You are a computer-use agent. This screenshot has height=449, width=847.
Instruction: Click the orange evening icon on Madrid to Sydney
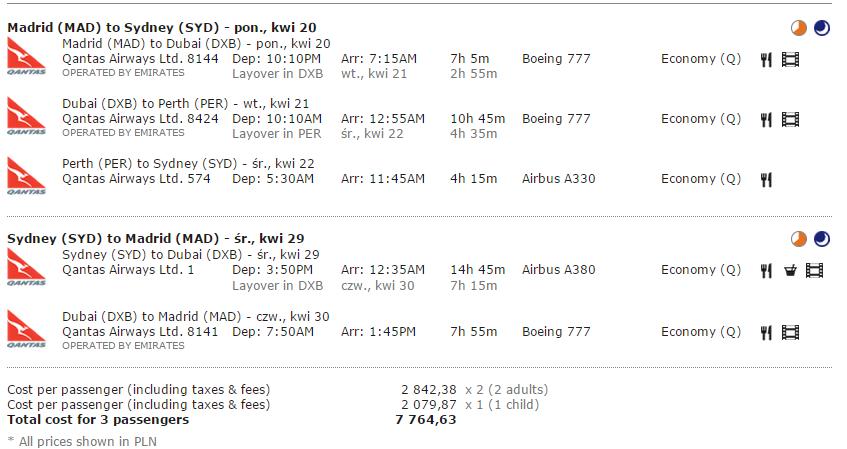click(798, 28)
